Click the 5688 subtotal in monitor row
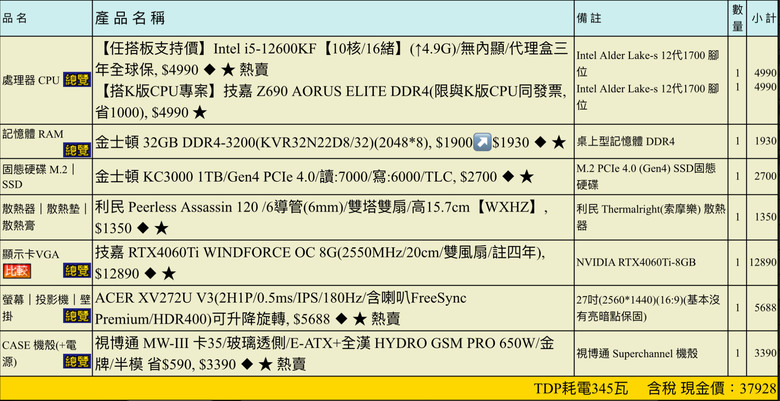 point(765,308)
